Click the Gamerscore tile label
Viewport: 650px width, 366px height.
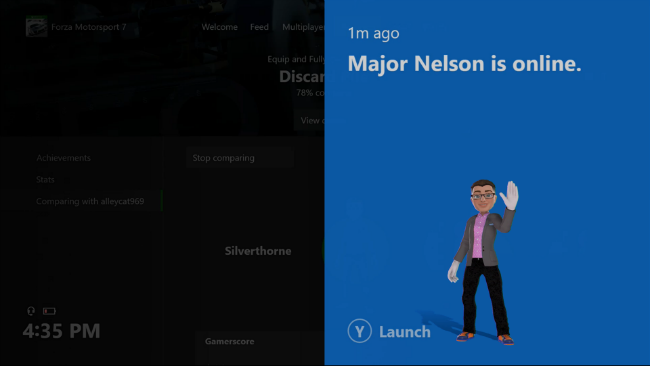click(229, 341)
